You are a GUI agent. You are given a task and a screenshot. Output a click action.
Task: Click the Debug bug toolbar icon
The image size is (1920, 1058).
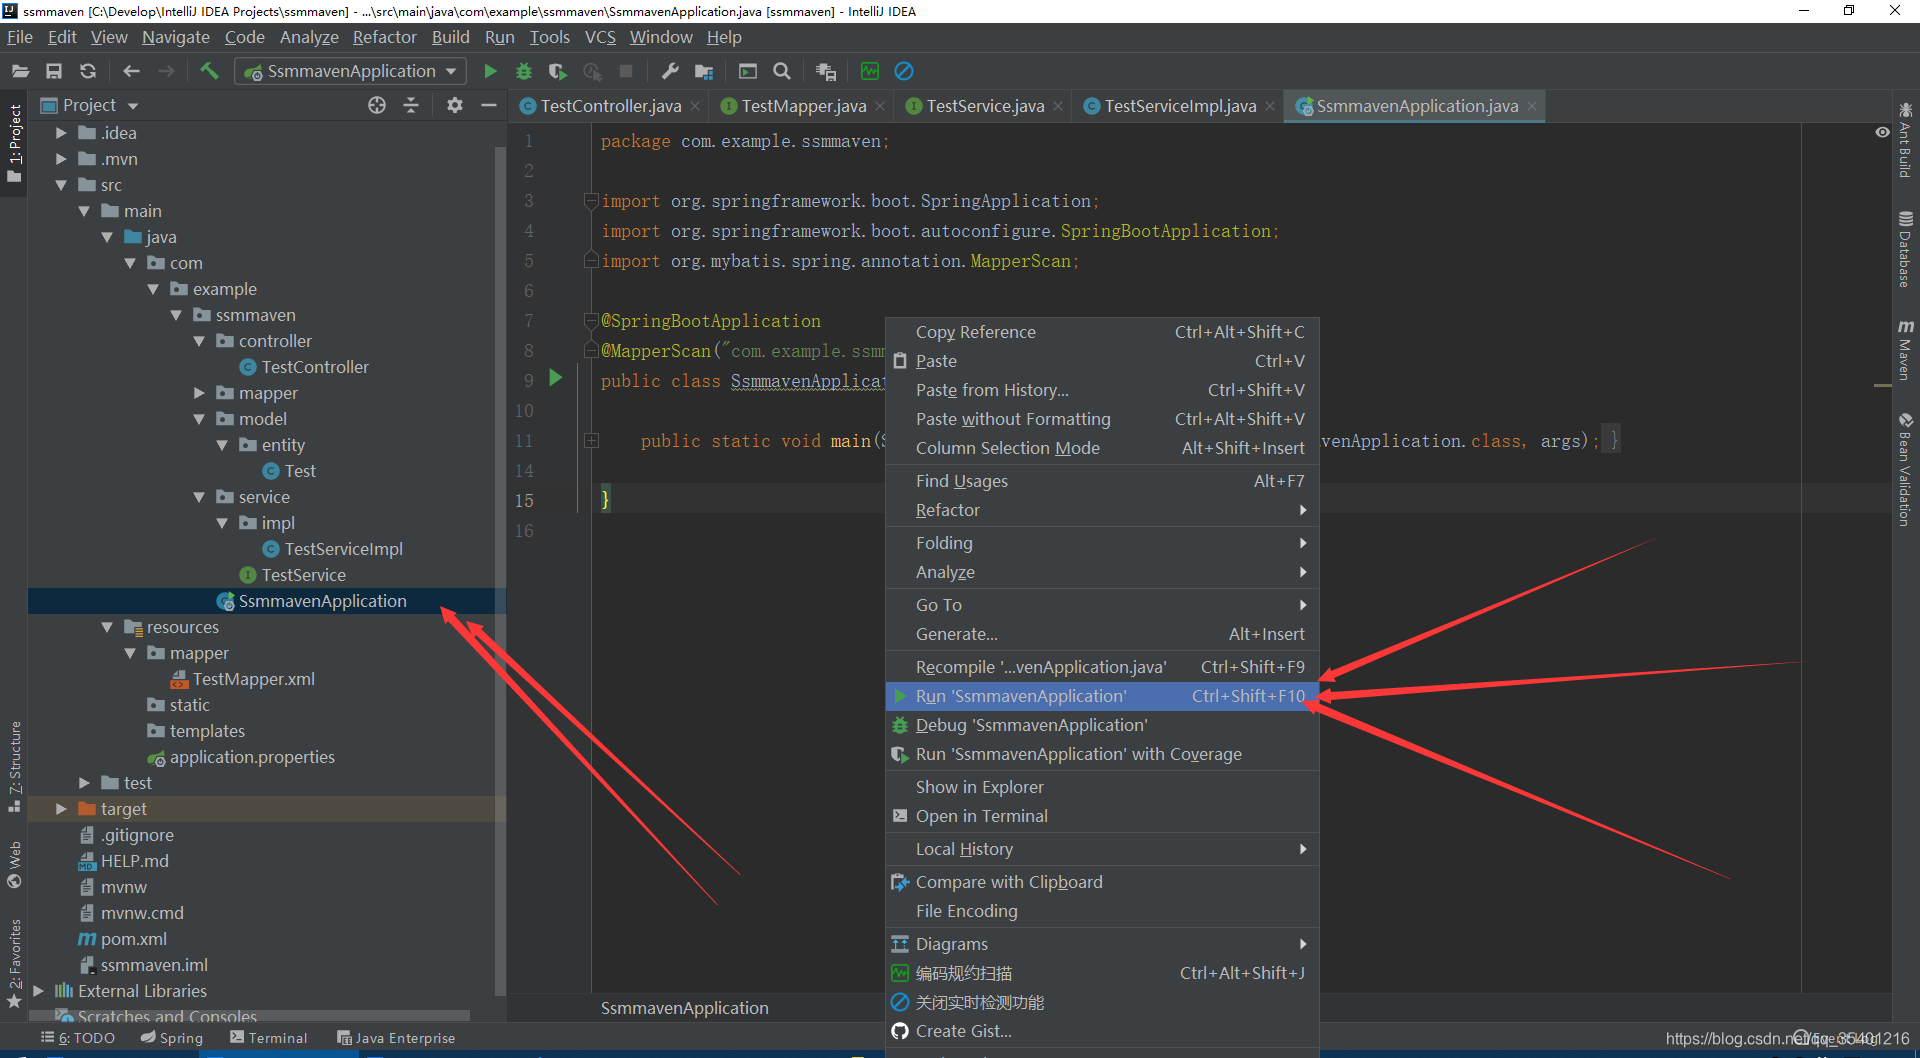(523, 71)
